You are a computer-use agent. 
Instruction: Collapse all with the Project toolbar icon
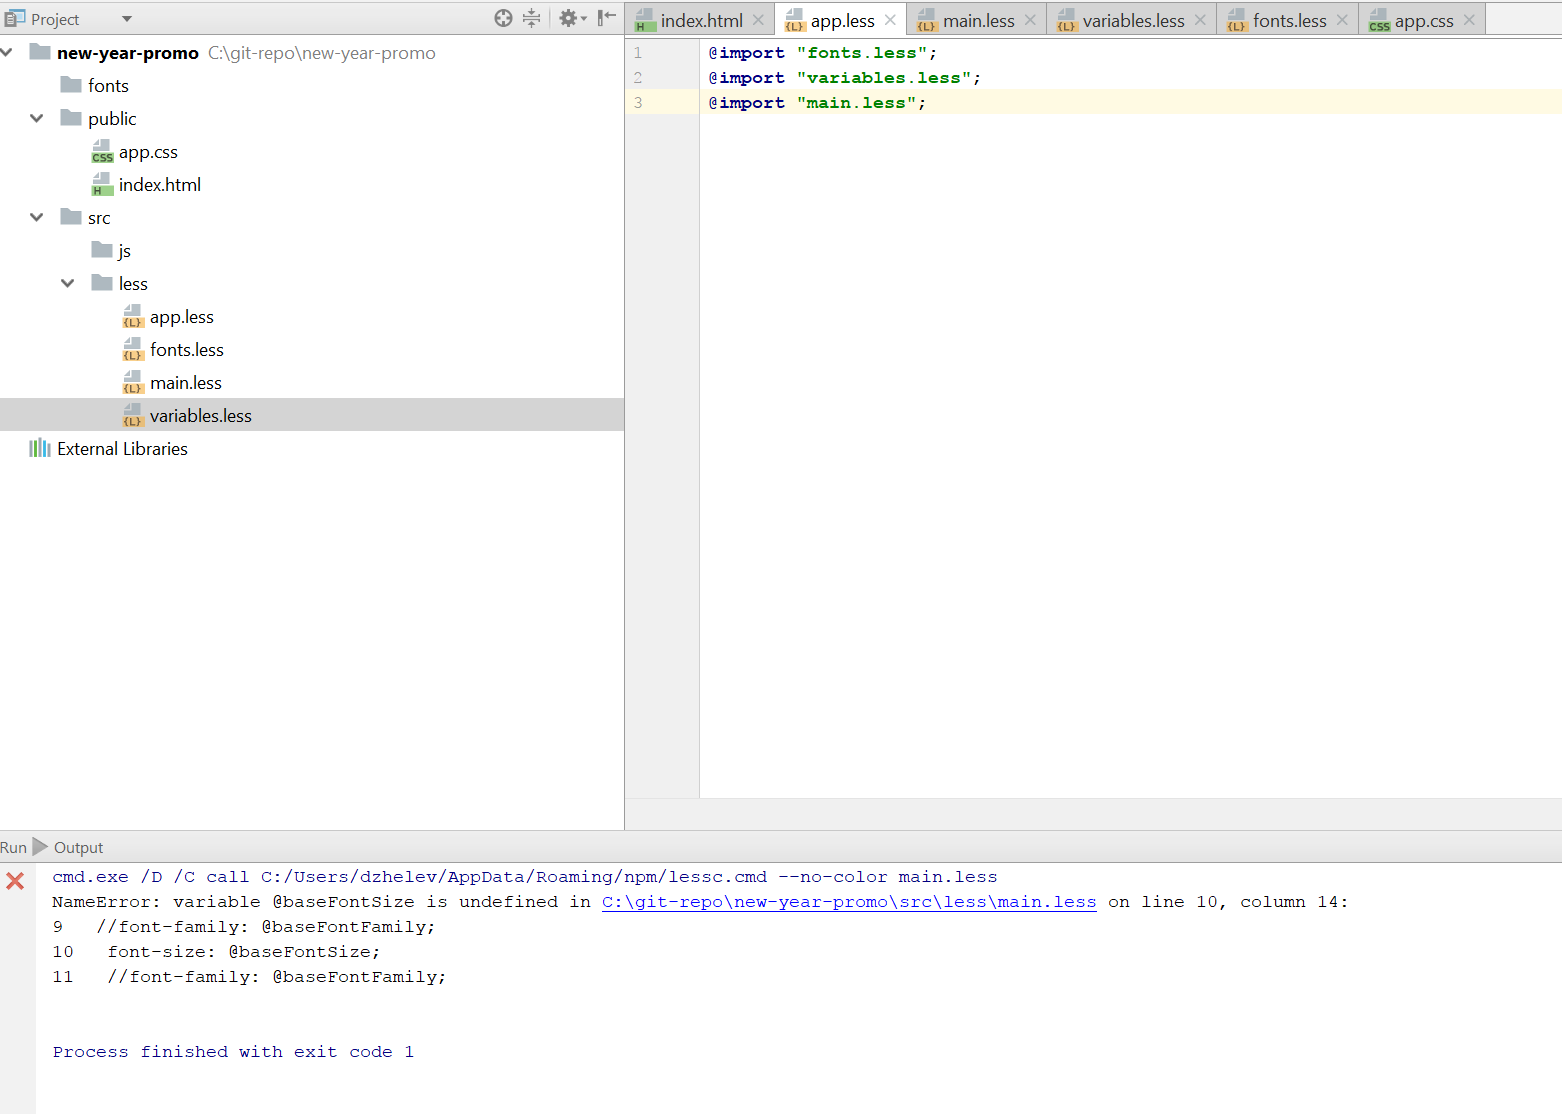point(532,18)
